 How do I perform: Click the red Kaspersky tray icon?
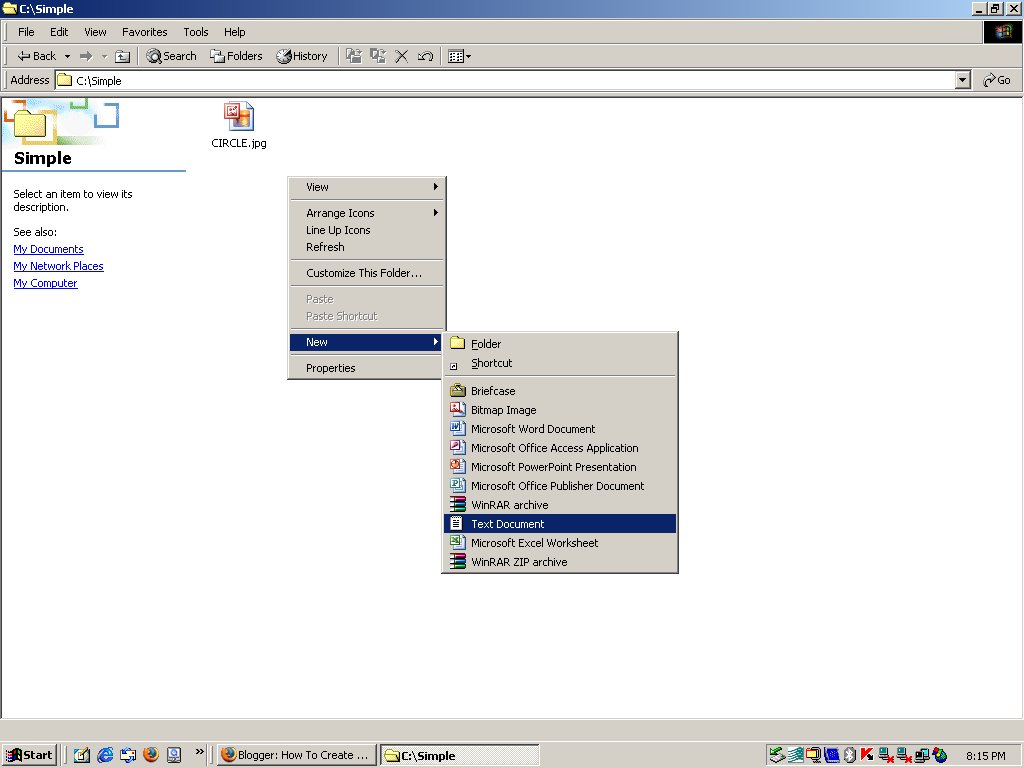pos(867,755)
